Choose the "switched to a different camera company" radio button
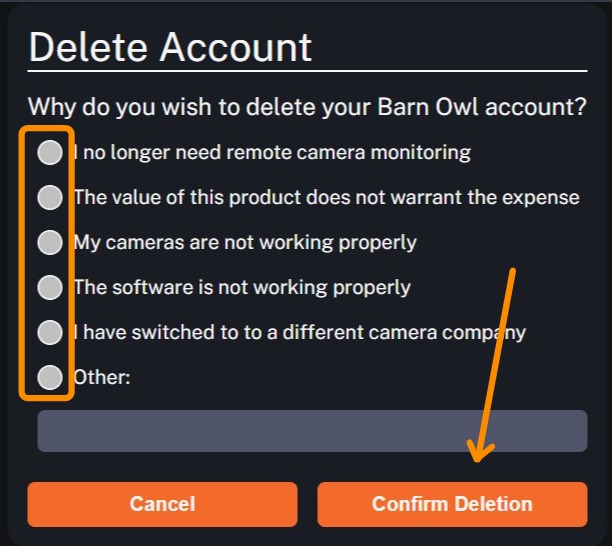The width and height of the screenshot is (612, 546). [x=49, y=333]
